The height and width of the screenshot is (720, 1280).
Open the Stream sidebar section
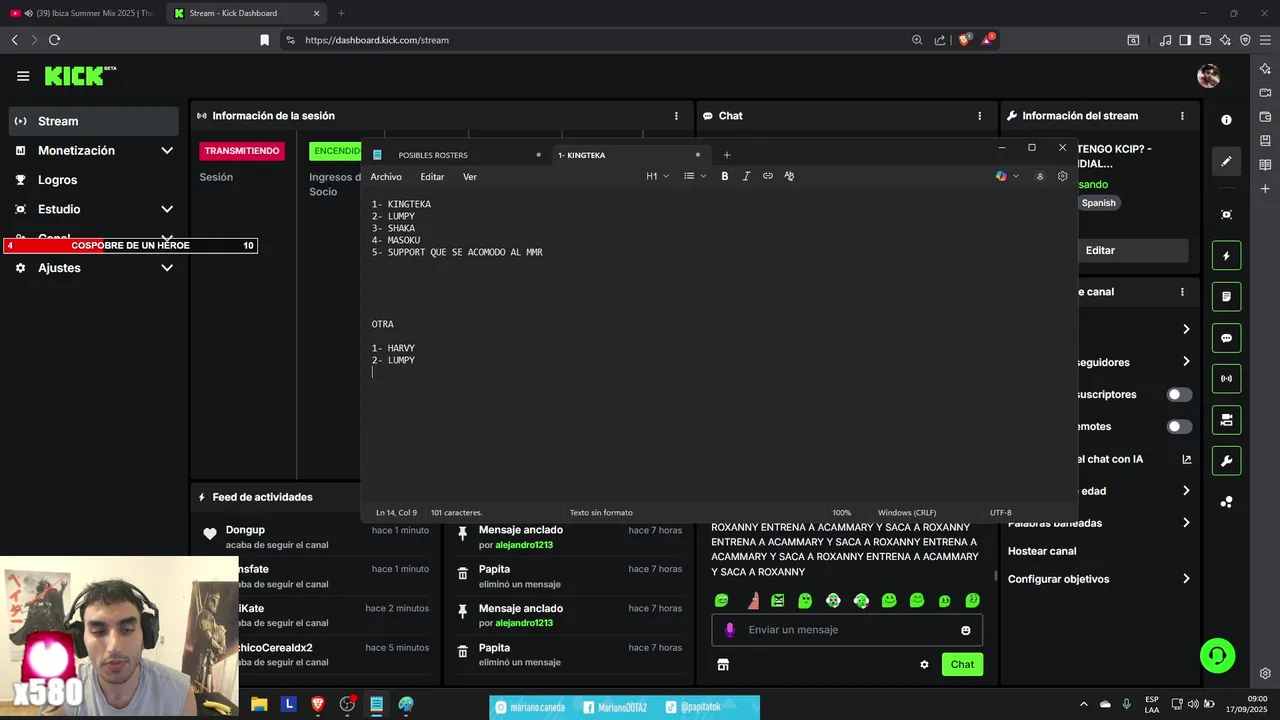(94, 121)
